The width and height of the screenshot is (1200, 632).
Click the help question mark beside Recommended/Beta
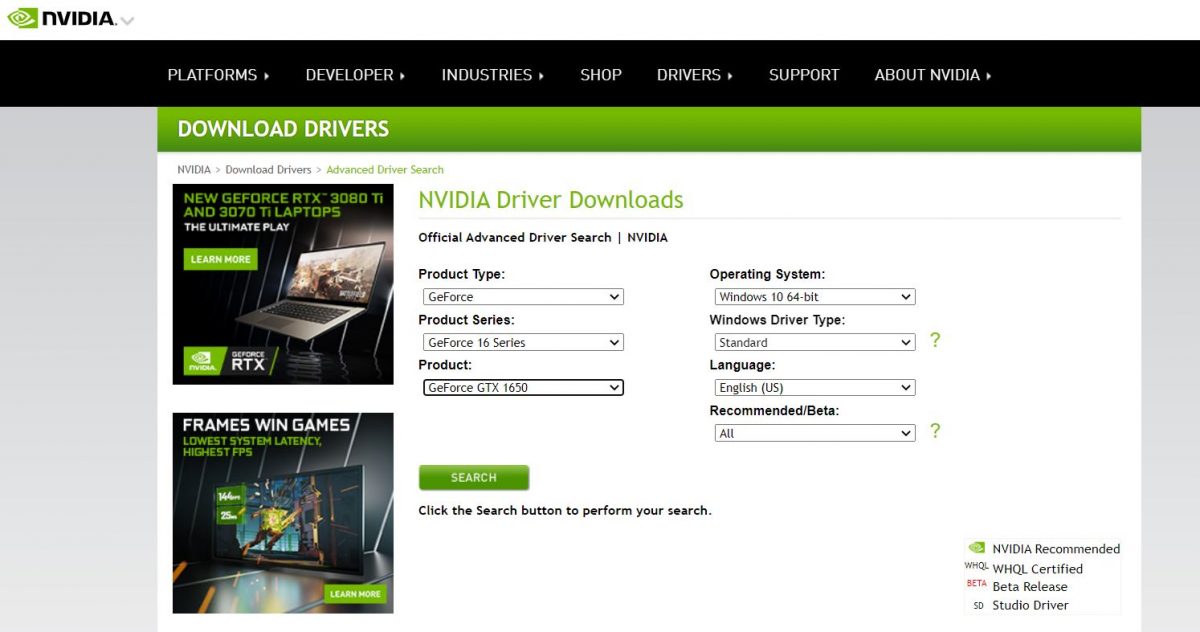pyautogui.click(x=935, y=431)
